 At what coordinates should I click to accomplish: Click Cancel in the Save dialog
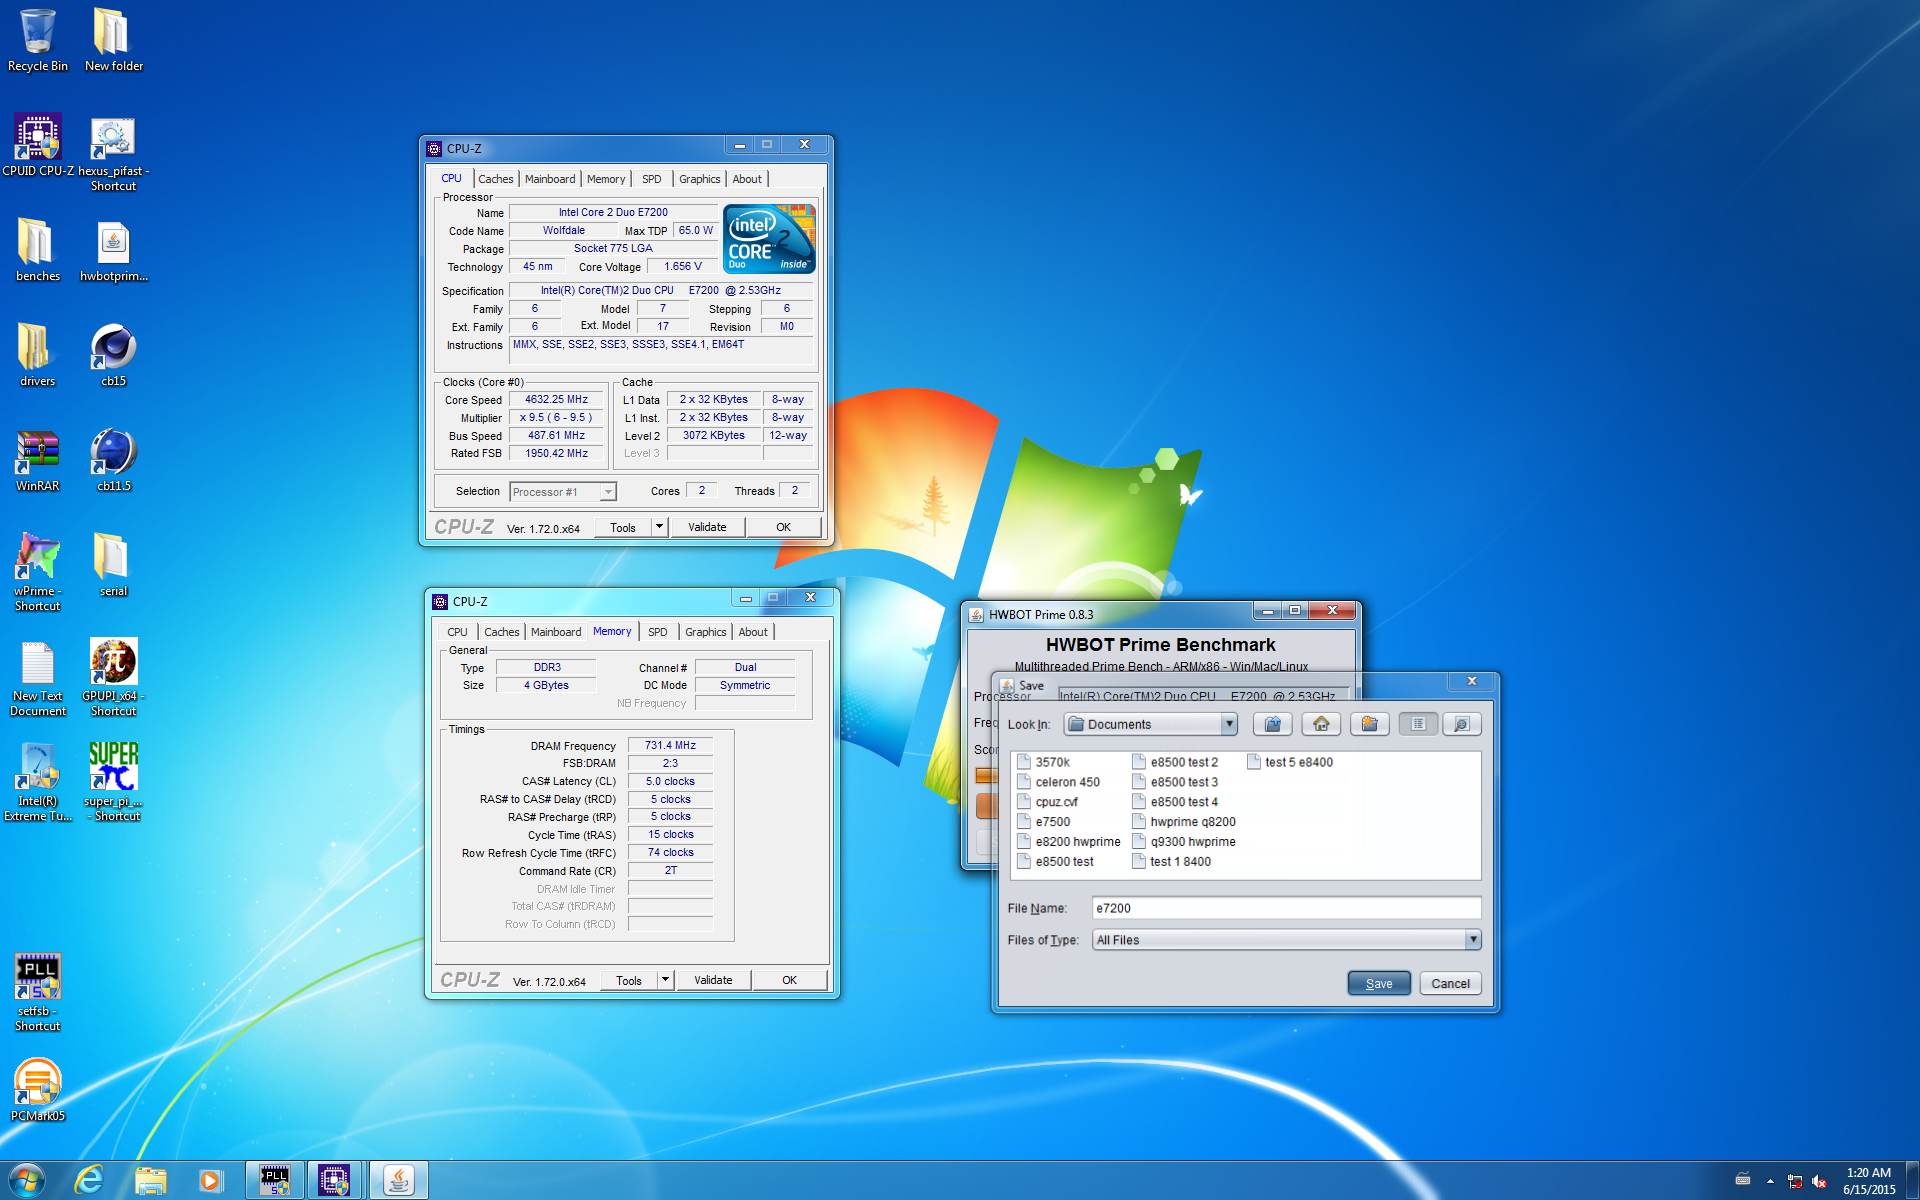tap(1450, 983)
